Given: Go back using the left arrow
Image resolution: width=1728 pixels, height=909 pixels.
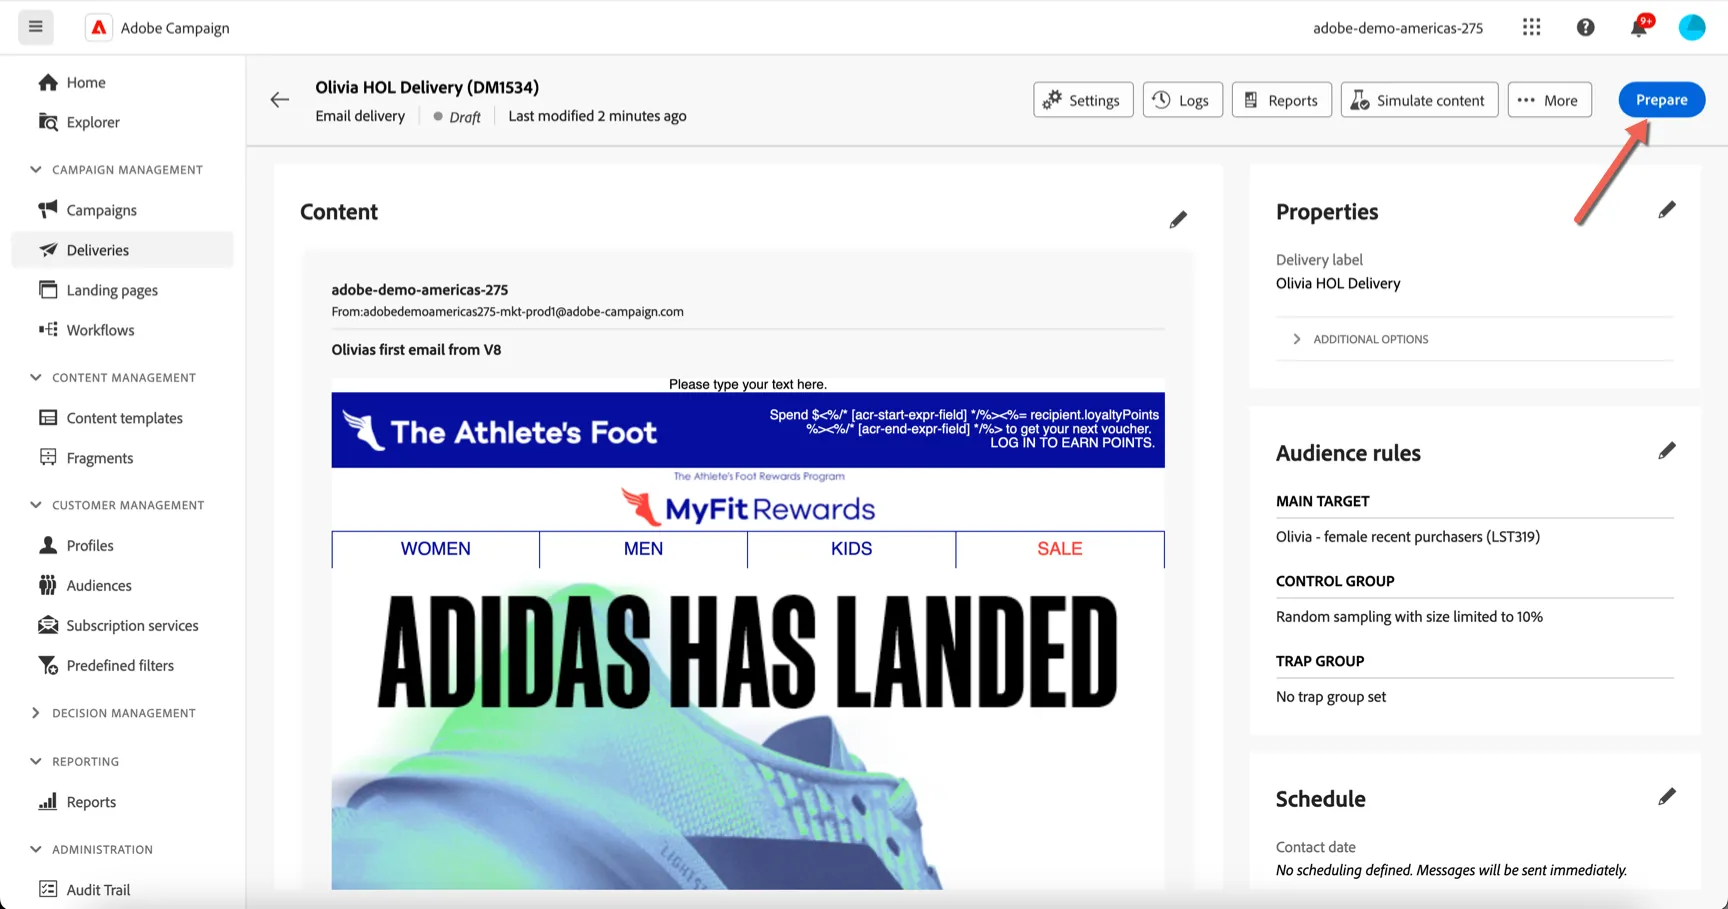Looking at the screenshot, I should point(280,99).
